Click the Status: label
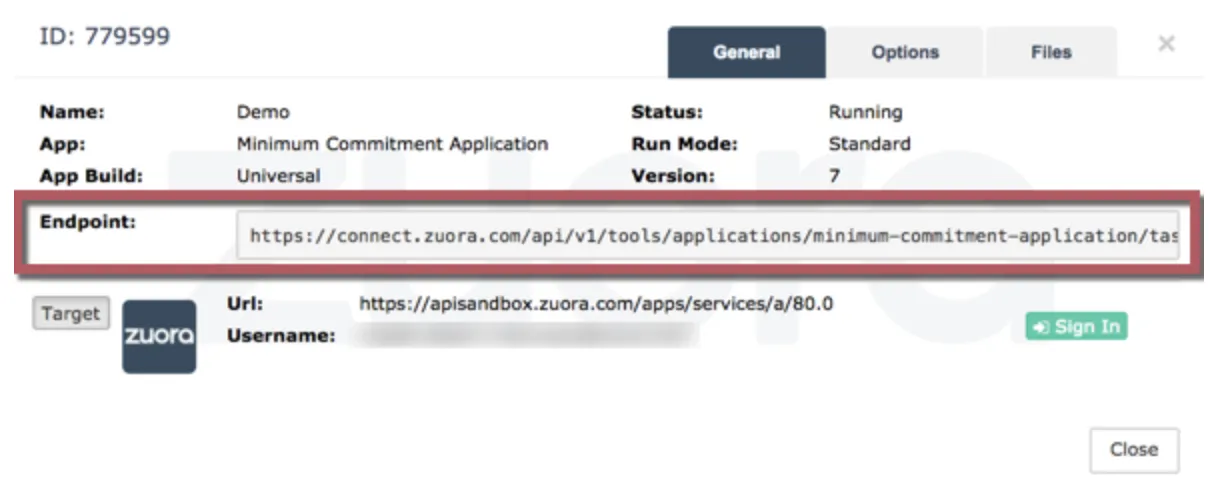The width and height of the screenshot is (1218, 498). click(x=667, y=113)
